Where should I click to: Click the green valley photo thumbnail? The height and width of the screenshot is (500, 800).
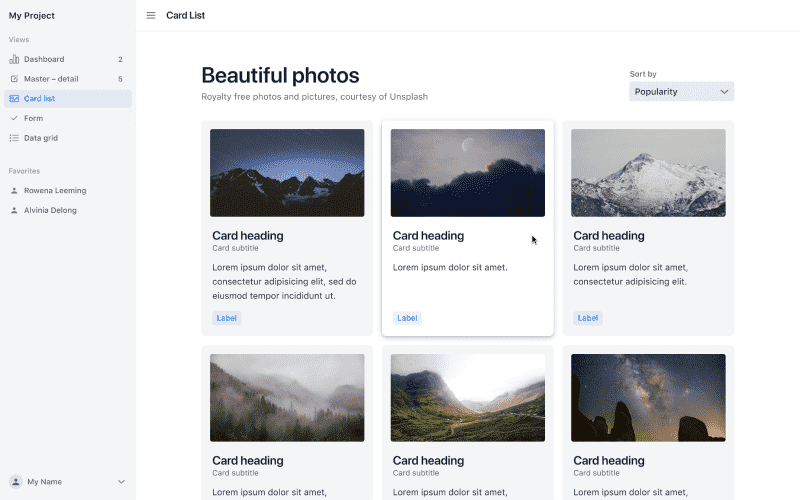[x=467, y=397]
